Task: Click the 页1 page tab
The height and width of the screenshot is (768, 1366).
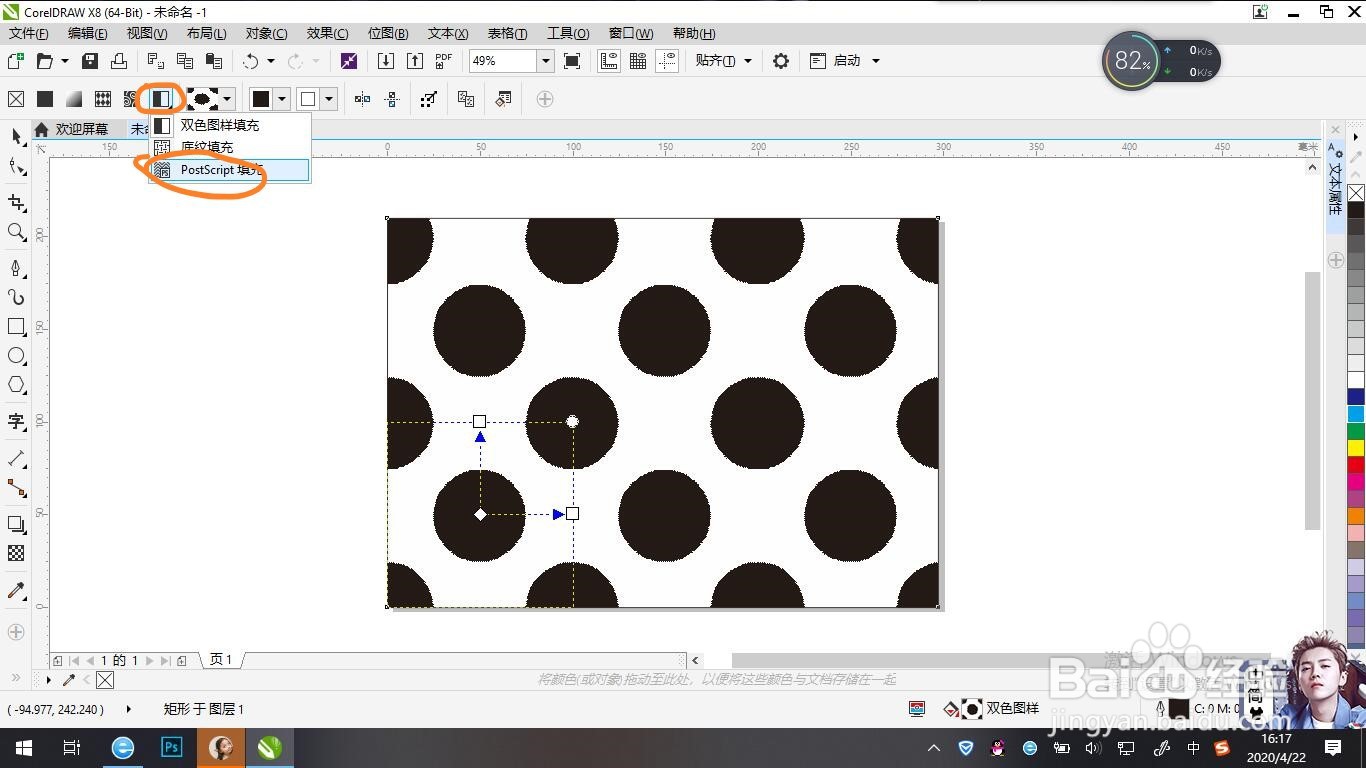Action: pyautogui.click(x=221, y=660)
